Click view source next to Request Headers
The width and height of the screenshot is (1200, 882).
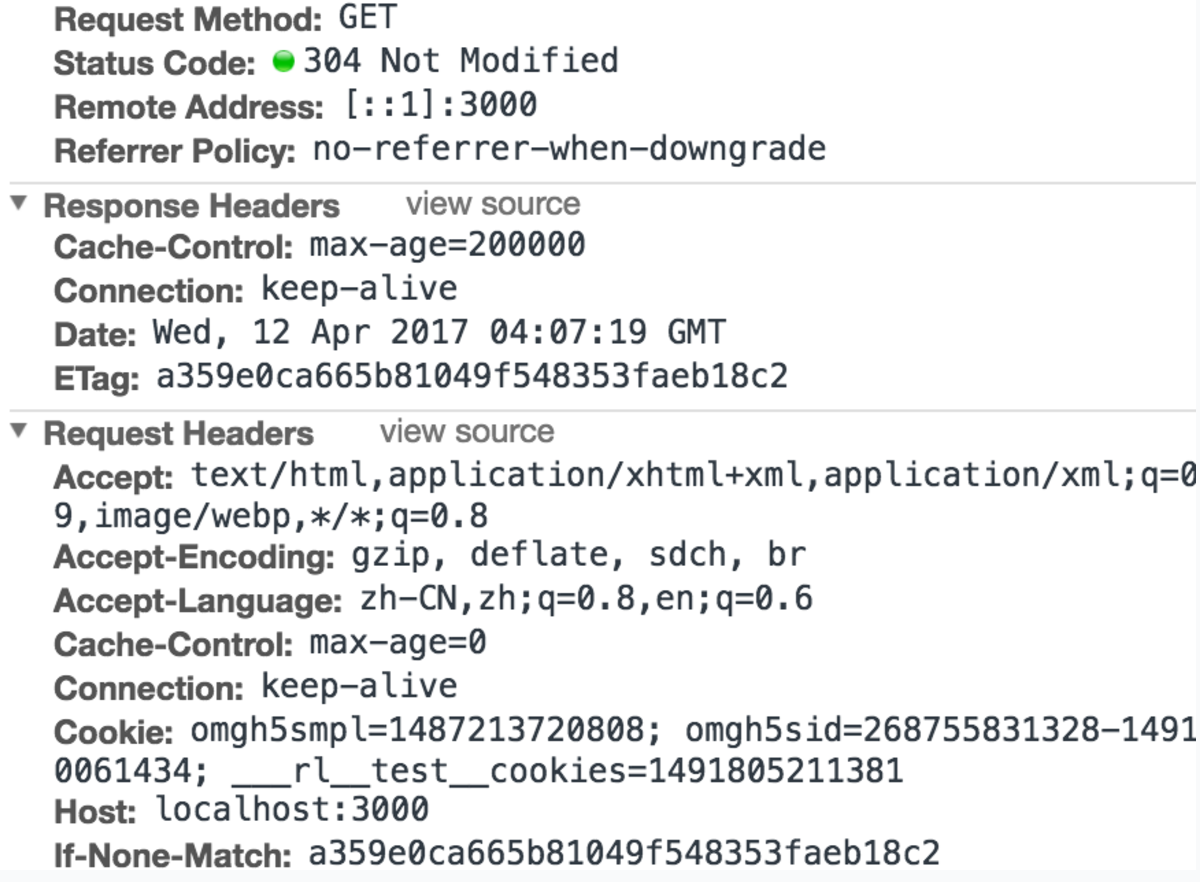point(467,432)
